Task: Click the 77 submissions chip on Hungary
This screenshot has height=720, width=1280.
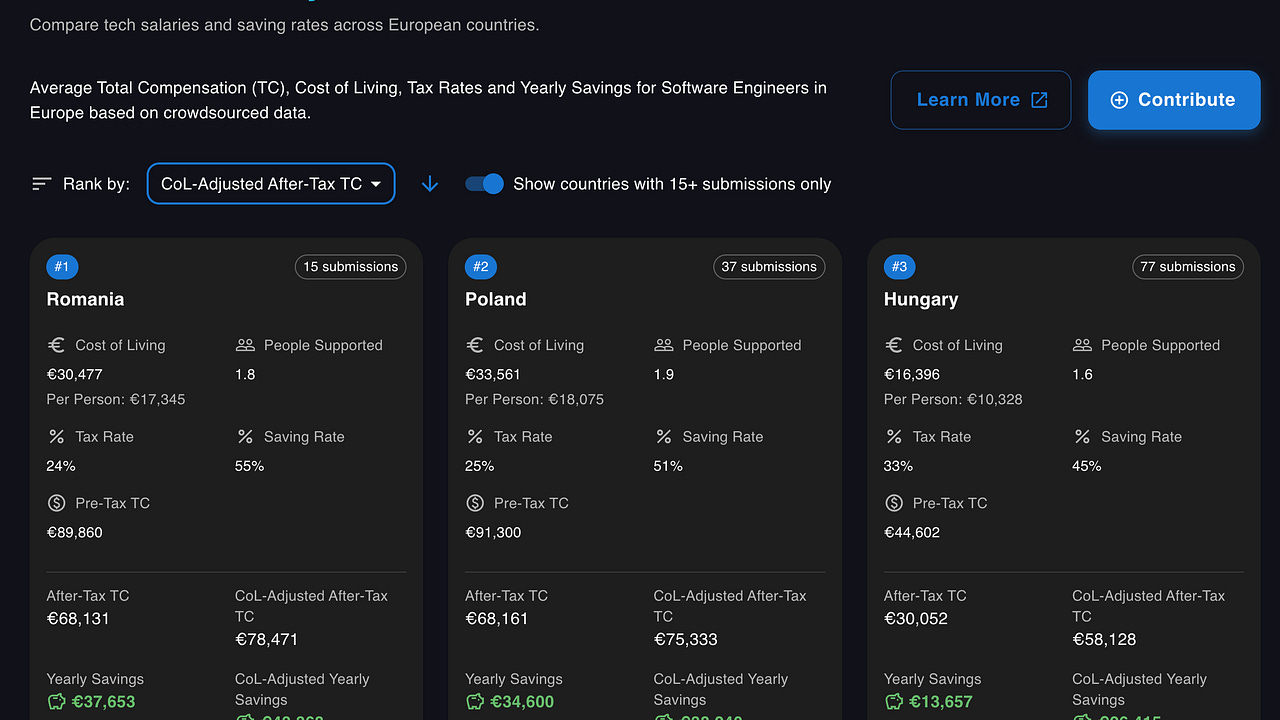Action: pos(1188,267)
